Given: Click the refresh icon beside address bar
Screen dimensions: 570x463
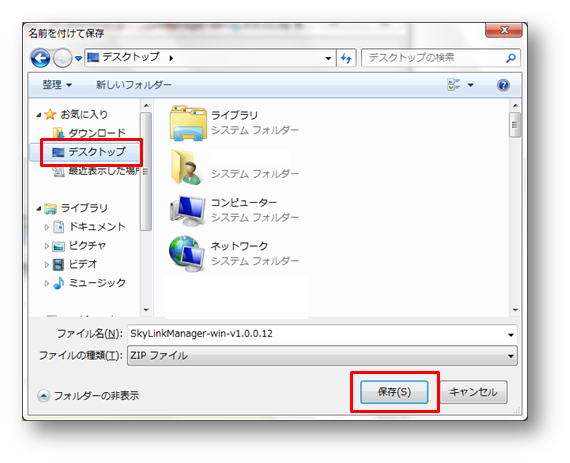Looking at the screenshot, I should click(x=346, y=58).
